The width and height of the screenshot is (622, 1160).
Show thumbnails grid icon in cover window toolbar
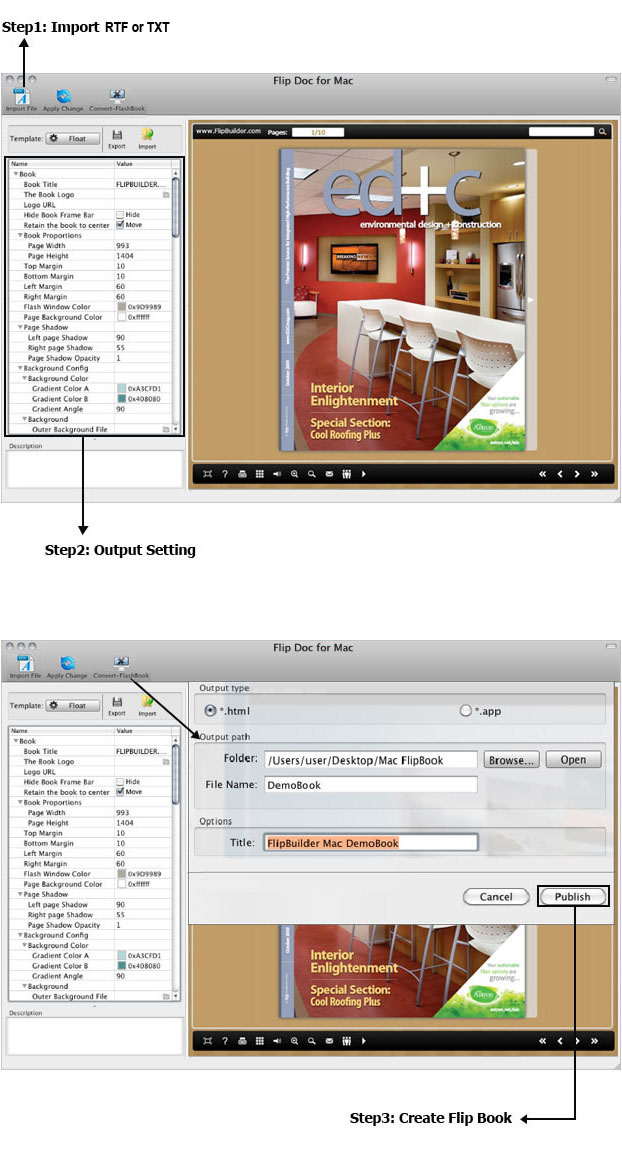pos(260,474)
